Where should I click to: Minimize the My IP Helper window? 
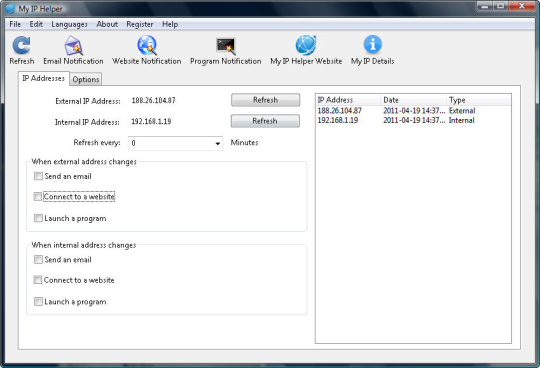(485, 6)
